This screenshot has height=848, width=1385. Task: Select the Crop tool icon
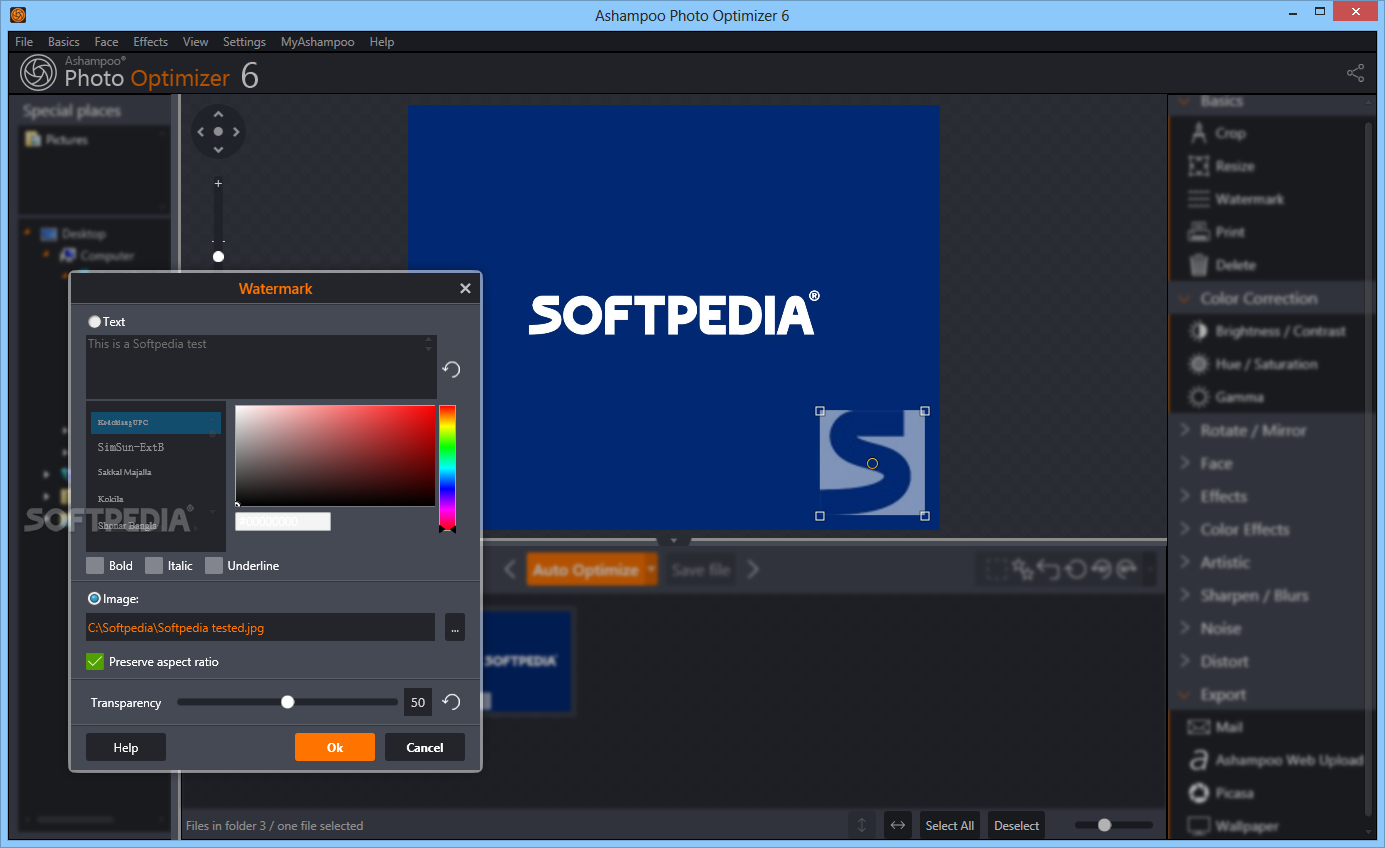point(1199,133)
